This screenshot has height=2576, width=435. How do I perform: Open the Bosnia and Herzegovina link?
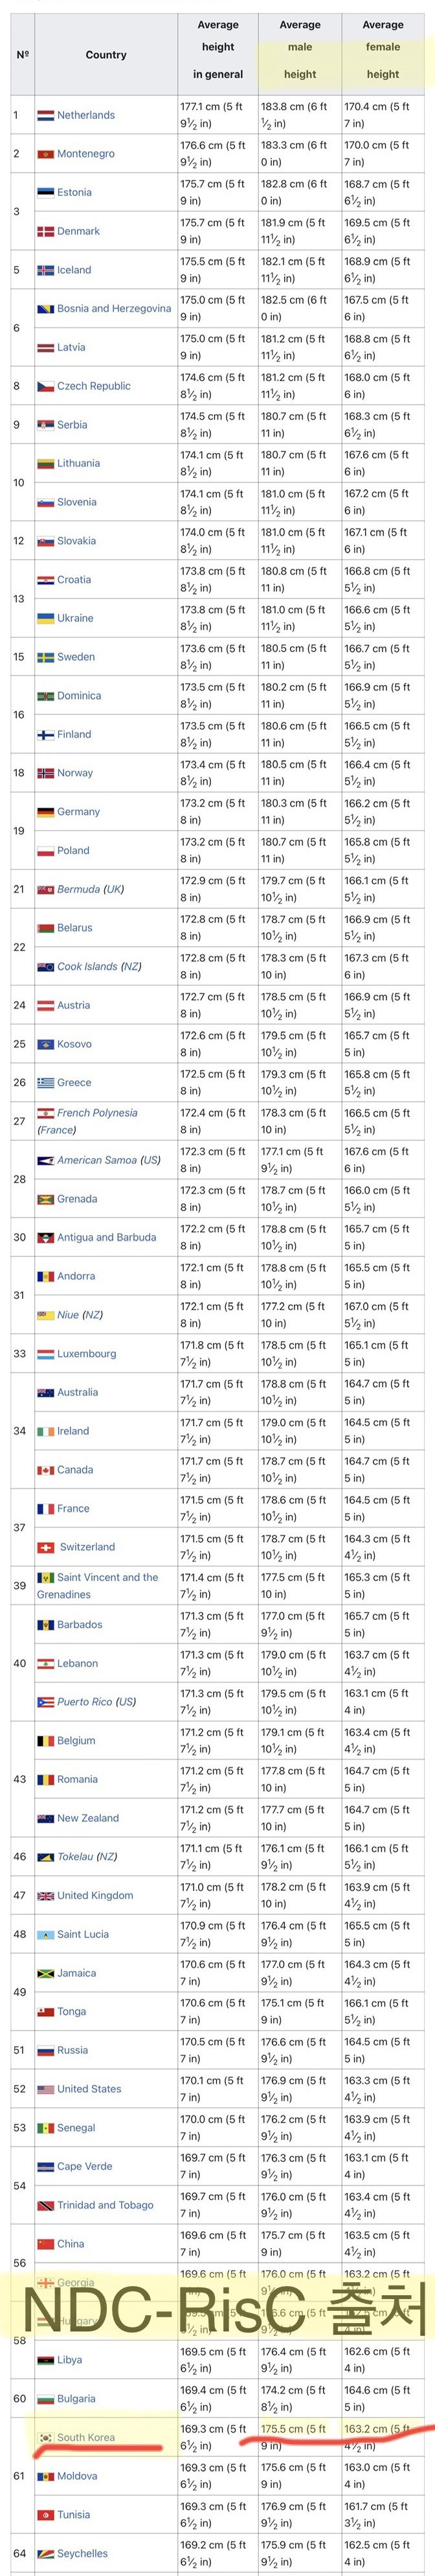114,309
